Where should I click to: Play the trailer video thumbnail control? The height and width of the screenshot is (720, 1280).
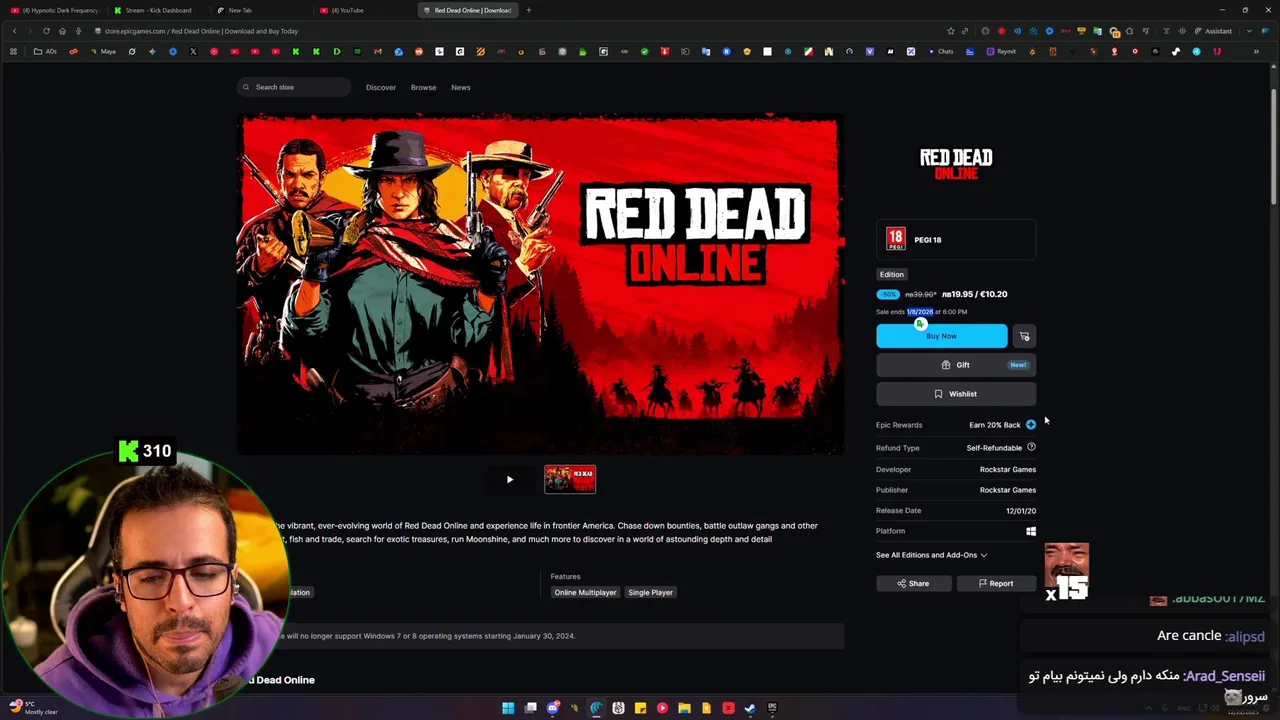510,479
